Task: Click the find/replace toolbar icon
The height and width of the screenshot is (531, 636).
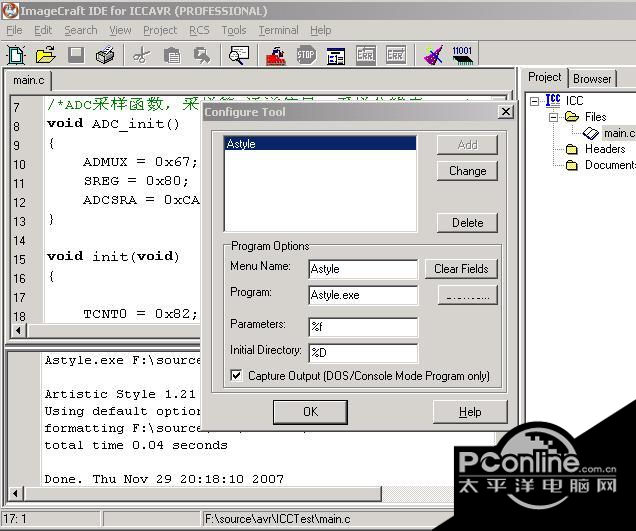Action: click(x=202, y=55)
